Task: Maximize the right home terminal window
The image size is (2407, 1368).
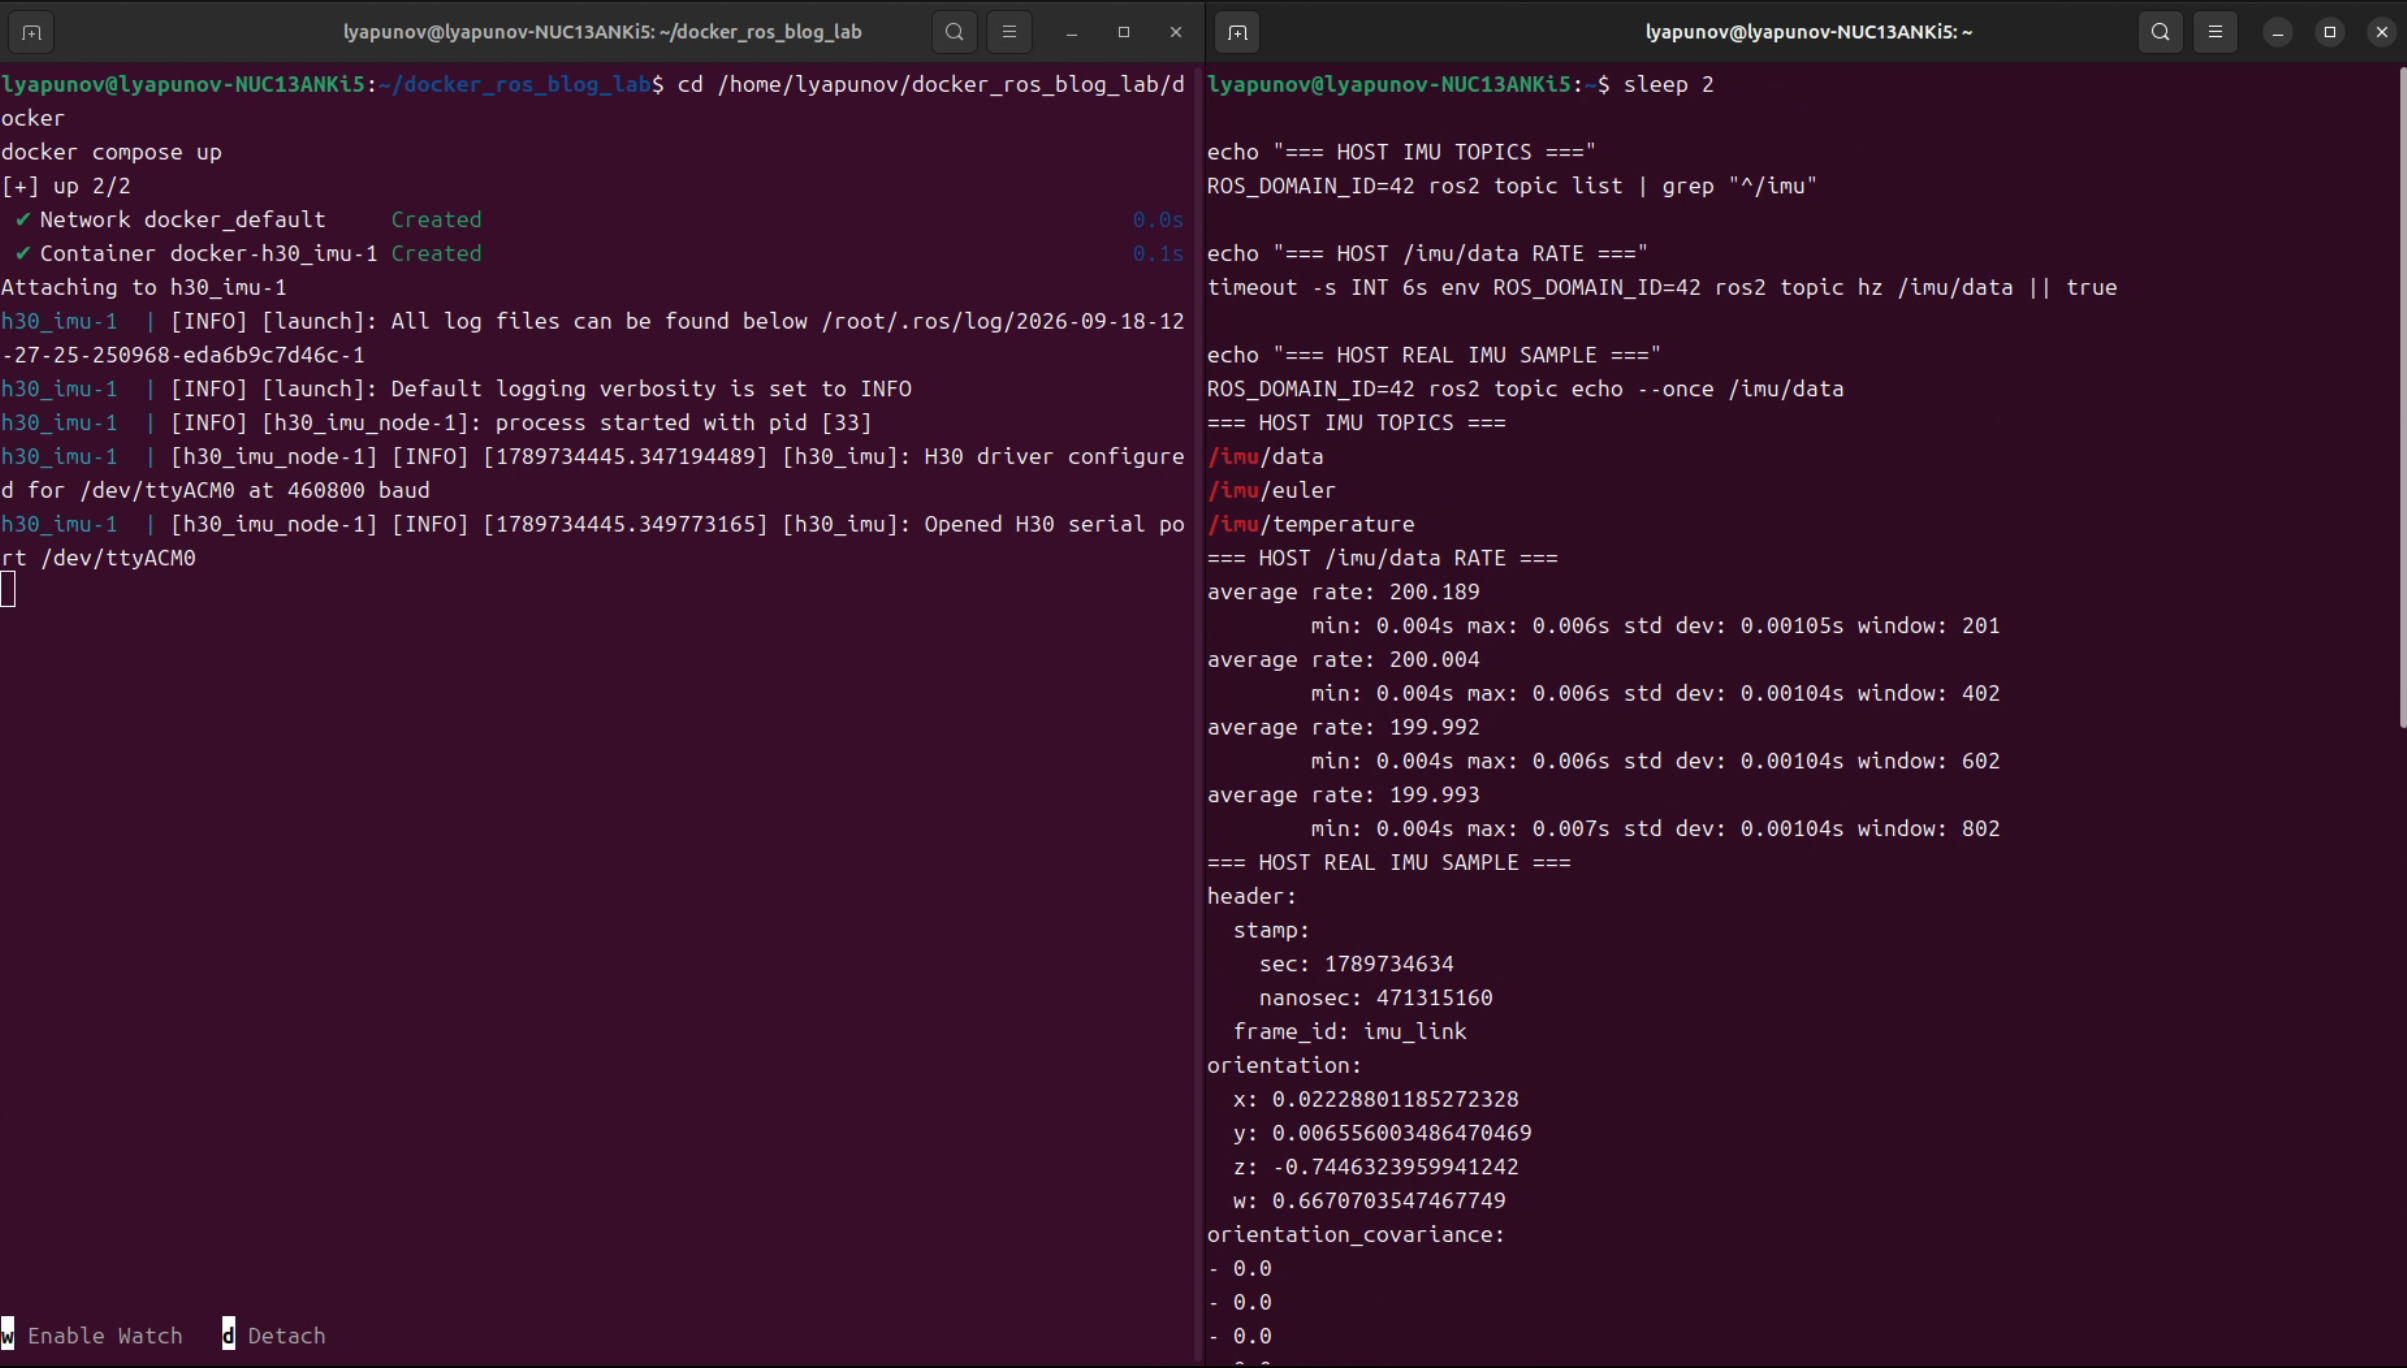Action: tap(2330, 32)
